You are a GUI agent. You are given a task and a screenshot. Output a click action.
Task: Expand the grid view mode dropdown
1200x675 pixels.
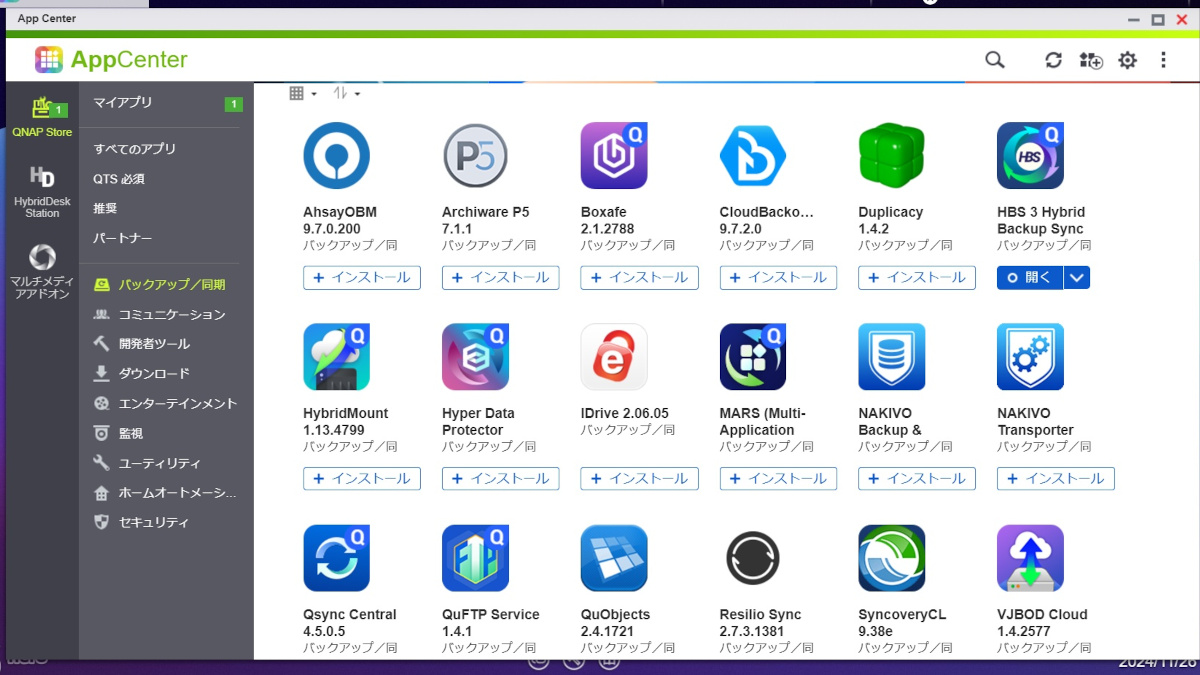tap(303, 93)
